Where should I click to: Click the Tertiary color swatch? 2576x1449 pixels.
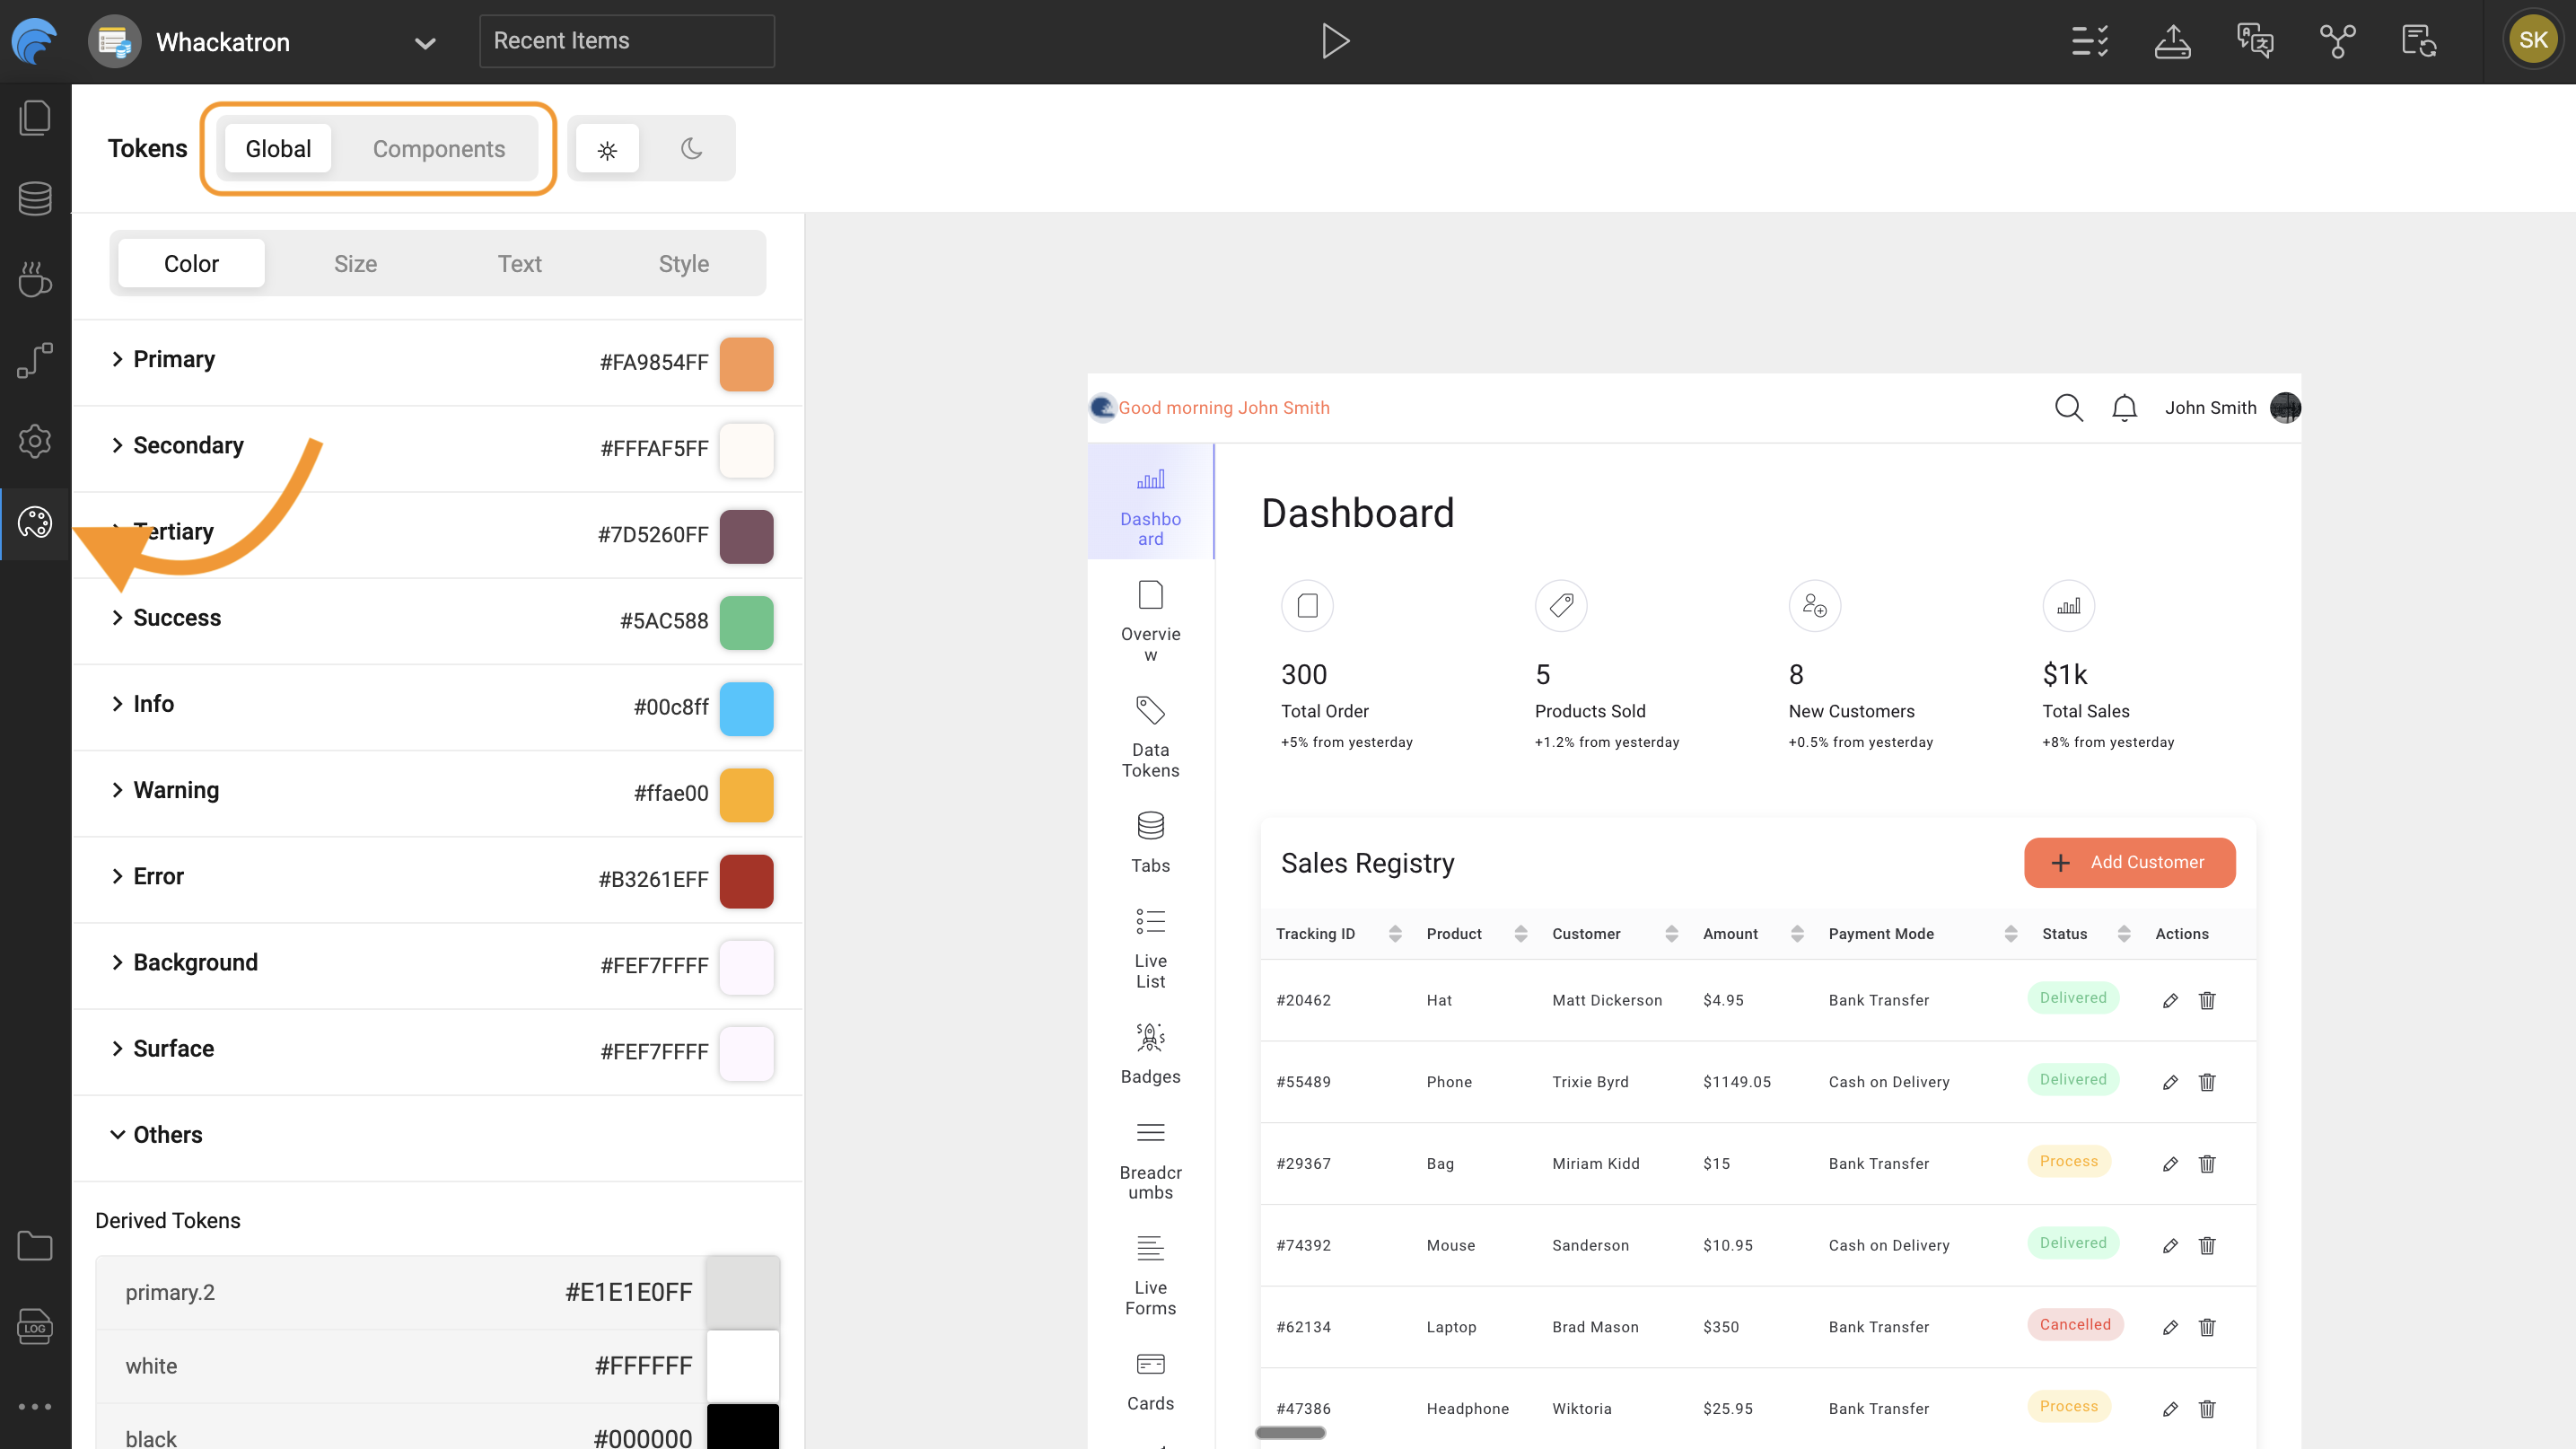[x=746, y=536]
